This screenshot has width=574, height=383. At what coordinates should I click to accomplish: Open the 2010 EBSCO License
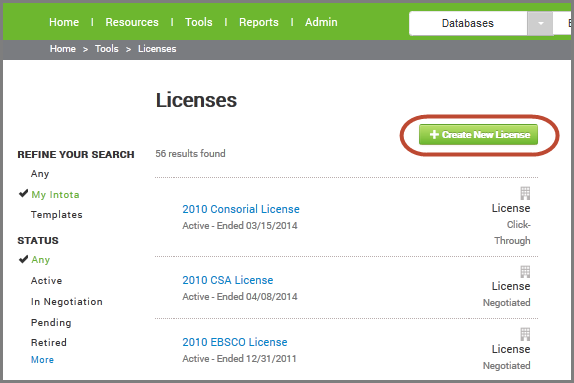tap(235, 342)
